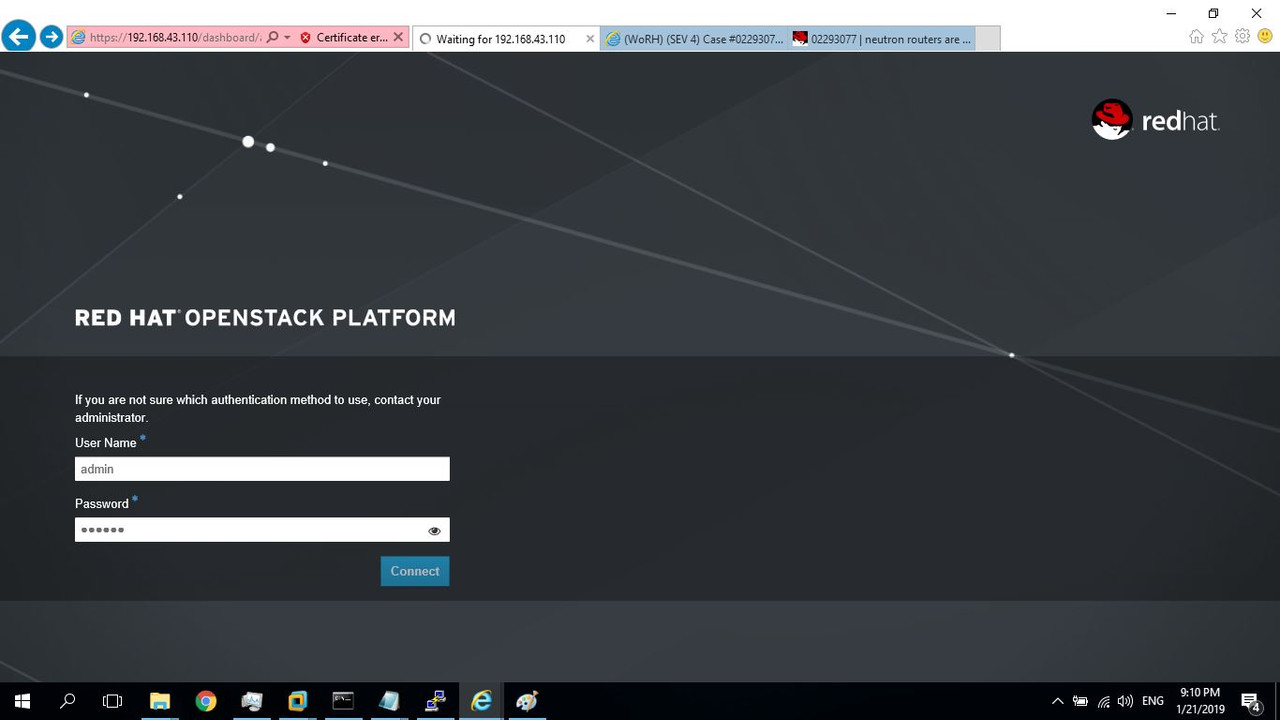
Task: Click the smiley feedback icon
Action: point(1265,37)
